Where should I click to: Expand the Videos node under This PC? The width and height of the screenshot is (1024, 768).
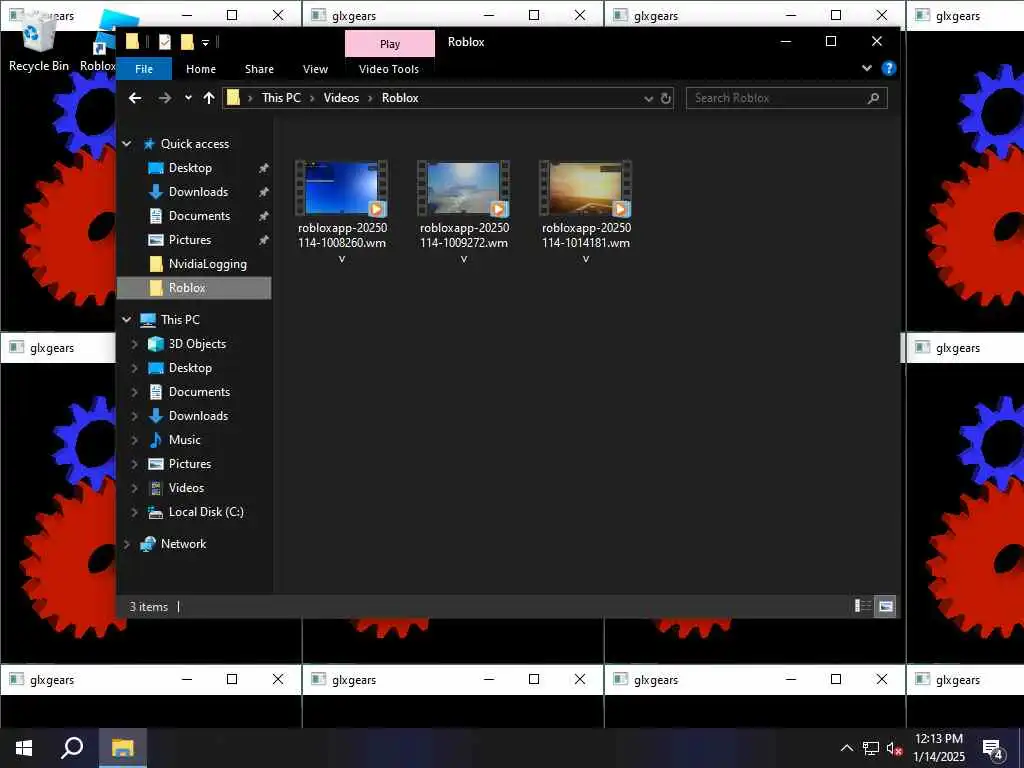(x=135, y=488)
